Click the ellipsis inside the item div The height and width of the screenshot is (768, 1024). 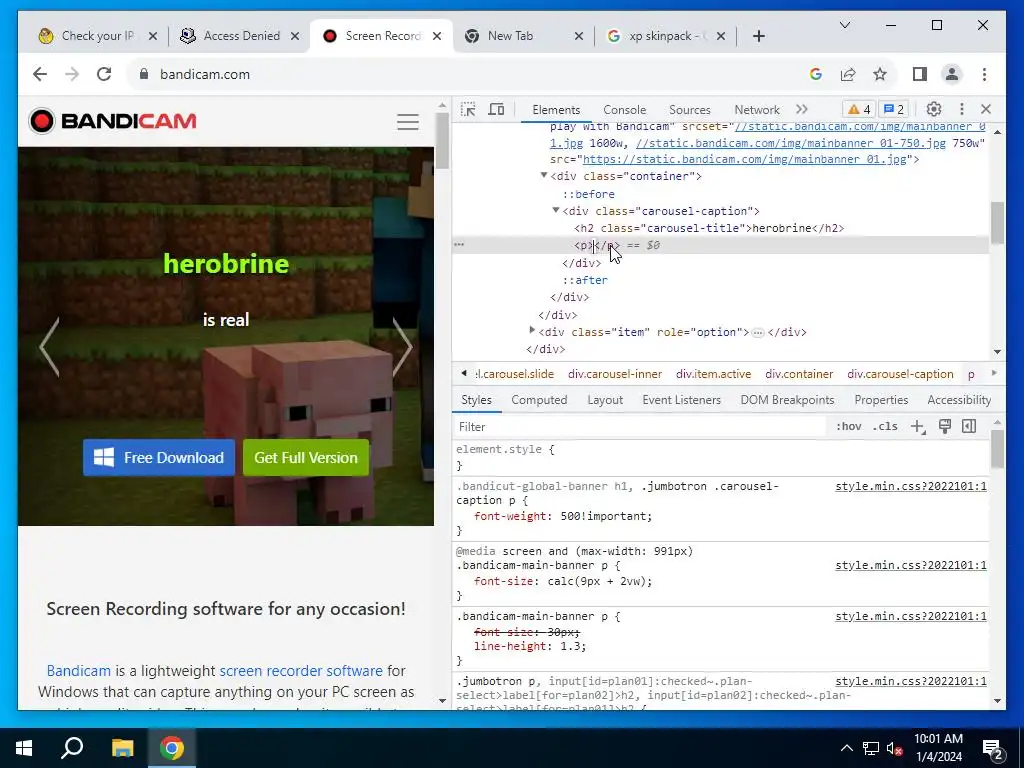[x=758, y=332]
